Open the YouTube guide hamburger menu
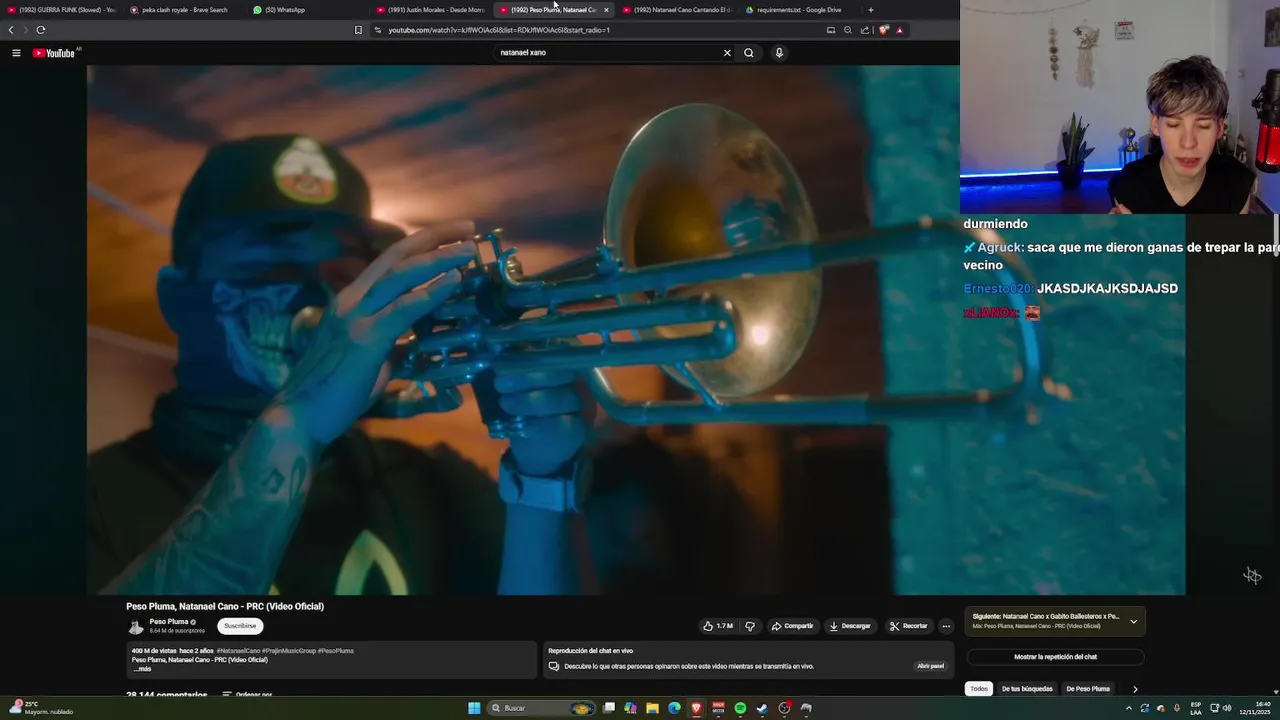Image resolution: width=1280 pixels, height=720 pixels. coord(16,53)
